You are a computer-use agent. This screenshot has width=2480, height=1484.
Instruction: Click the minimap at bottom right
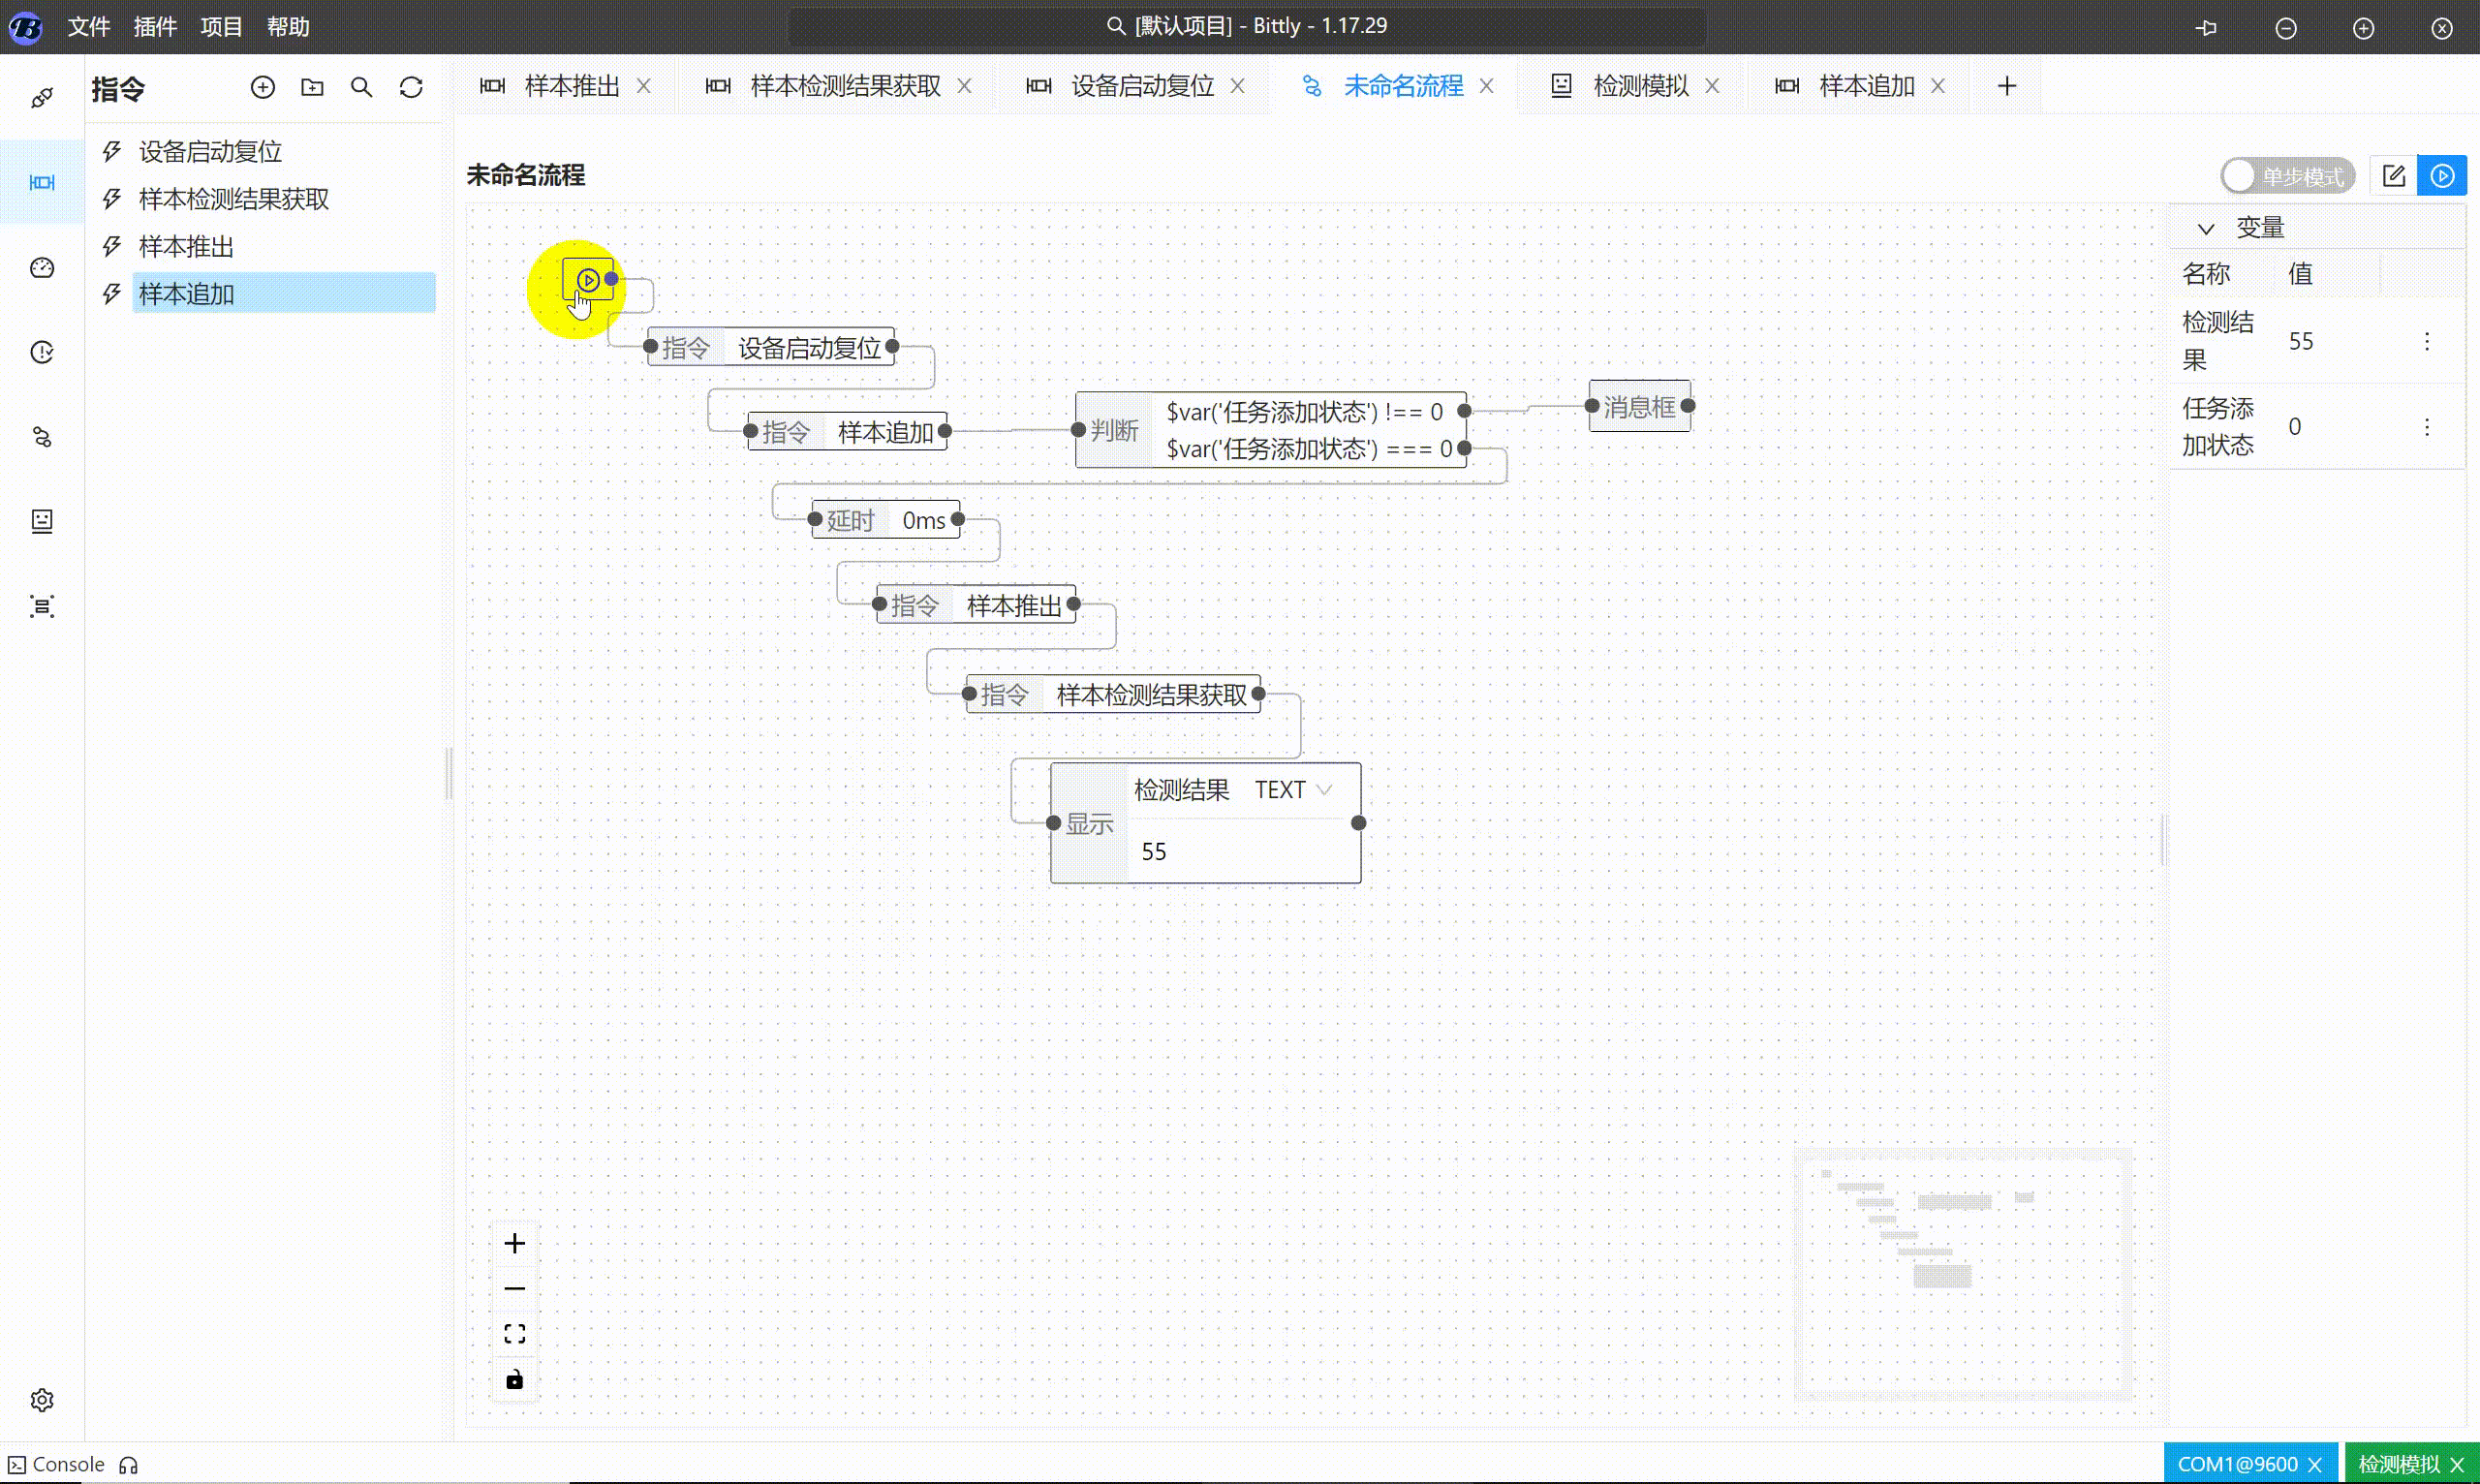pyautogui.click(x=1963, y=1275)
